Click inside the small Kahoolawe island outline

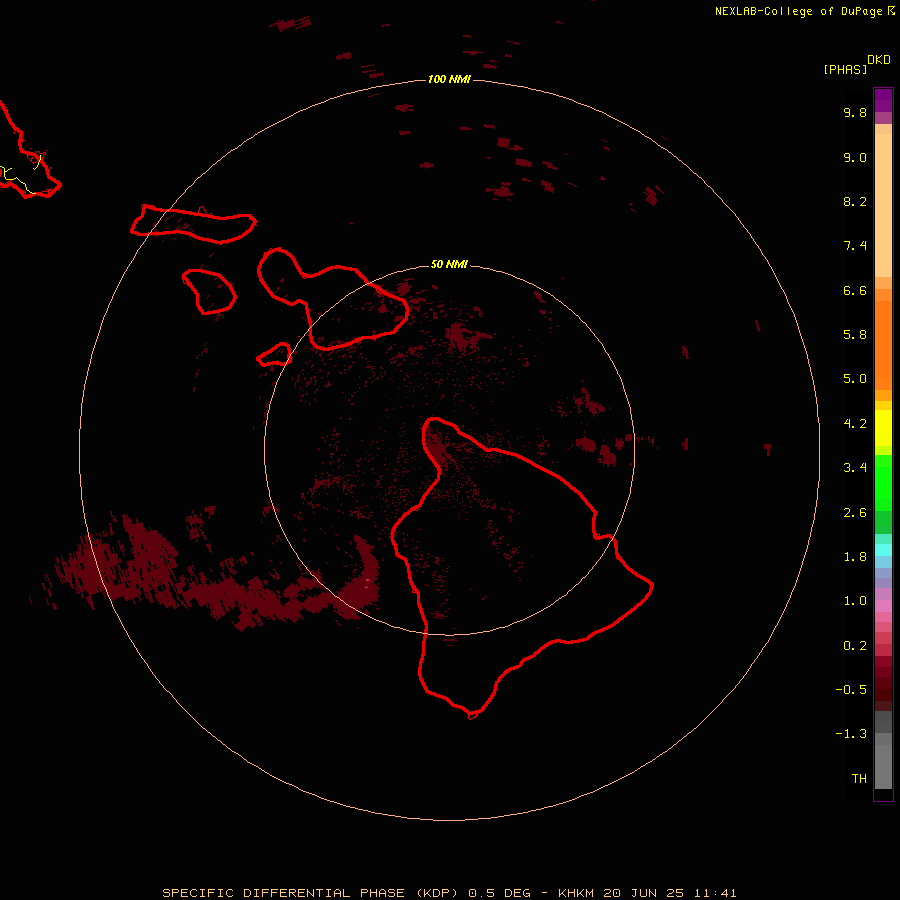(276, 355)
